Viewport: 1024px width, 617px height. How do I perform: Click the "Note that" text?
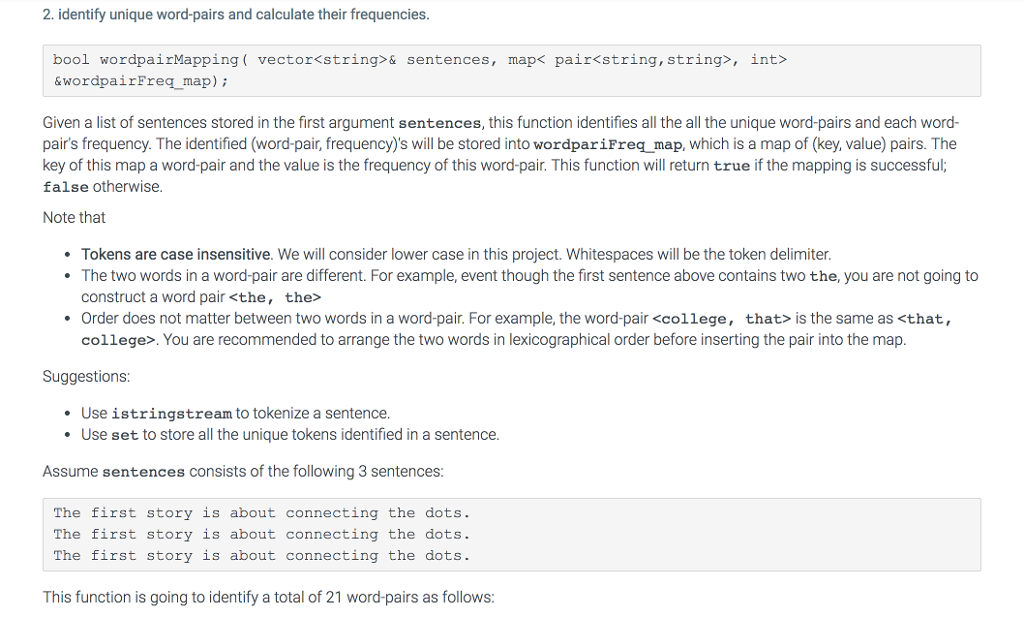point(74,217)
